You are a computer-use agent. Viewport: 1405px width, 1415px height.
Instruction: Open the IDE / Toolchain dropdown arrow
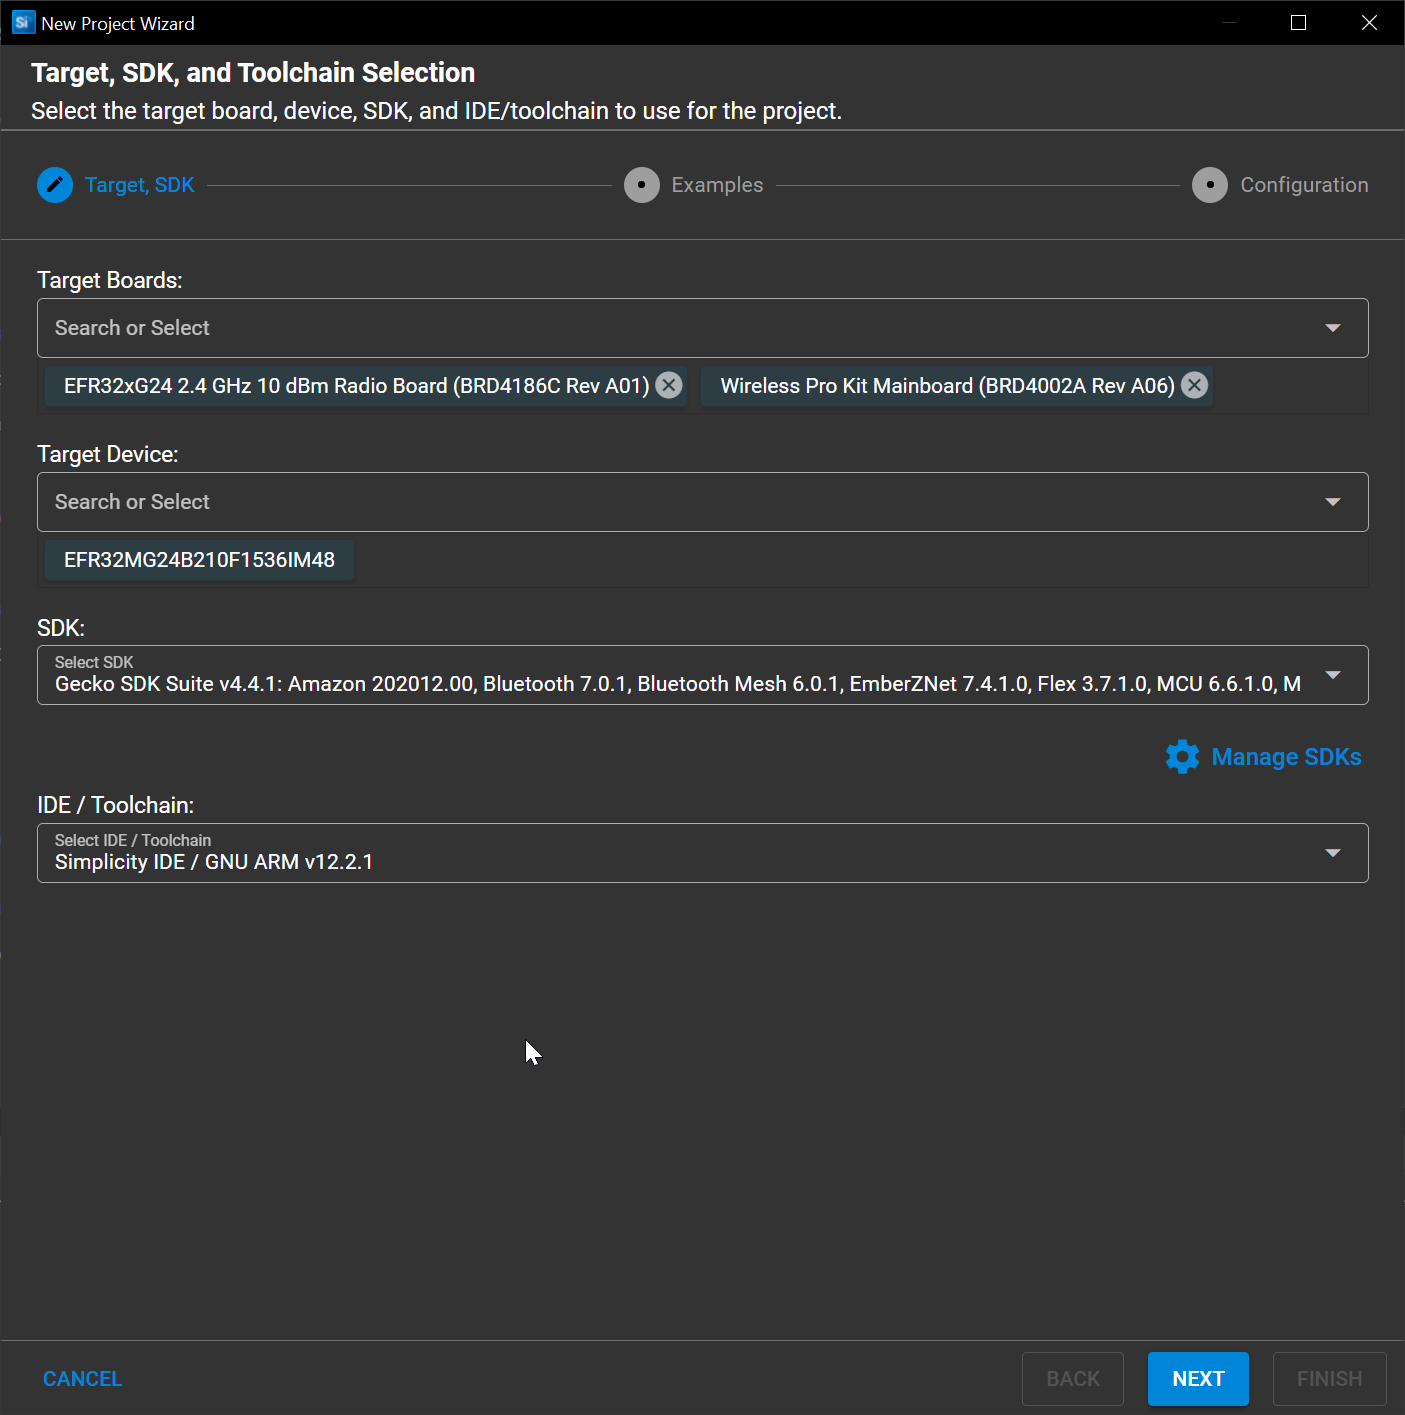pos(1333,853)
